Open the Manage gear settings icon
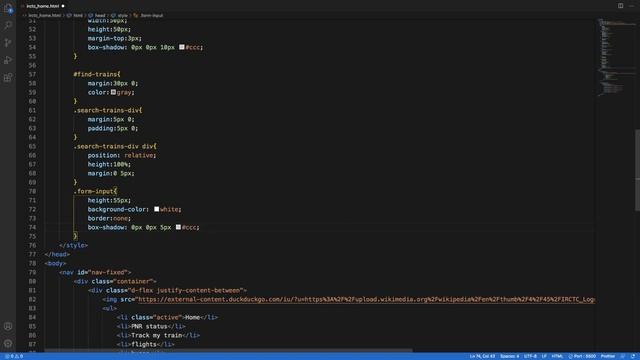The height and width of the screenshot is (360, 640). coord(8,344)
